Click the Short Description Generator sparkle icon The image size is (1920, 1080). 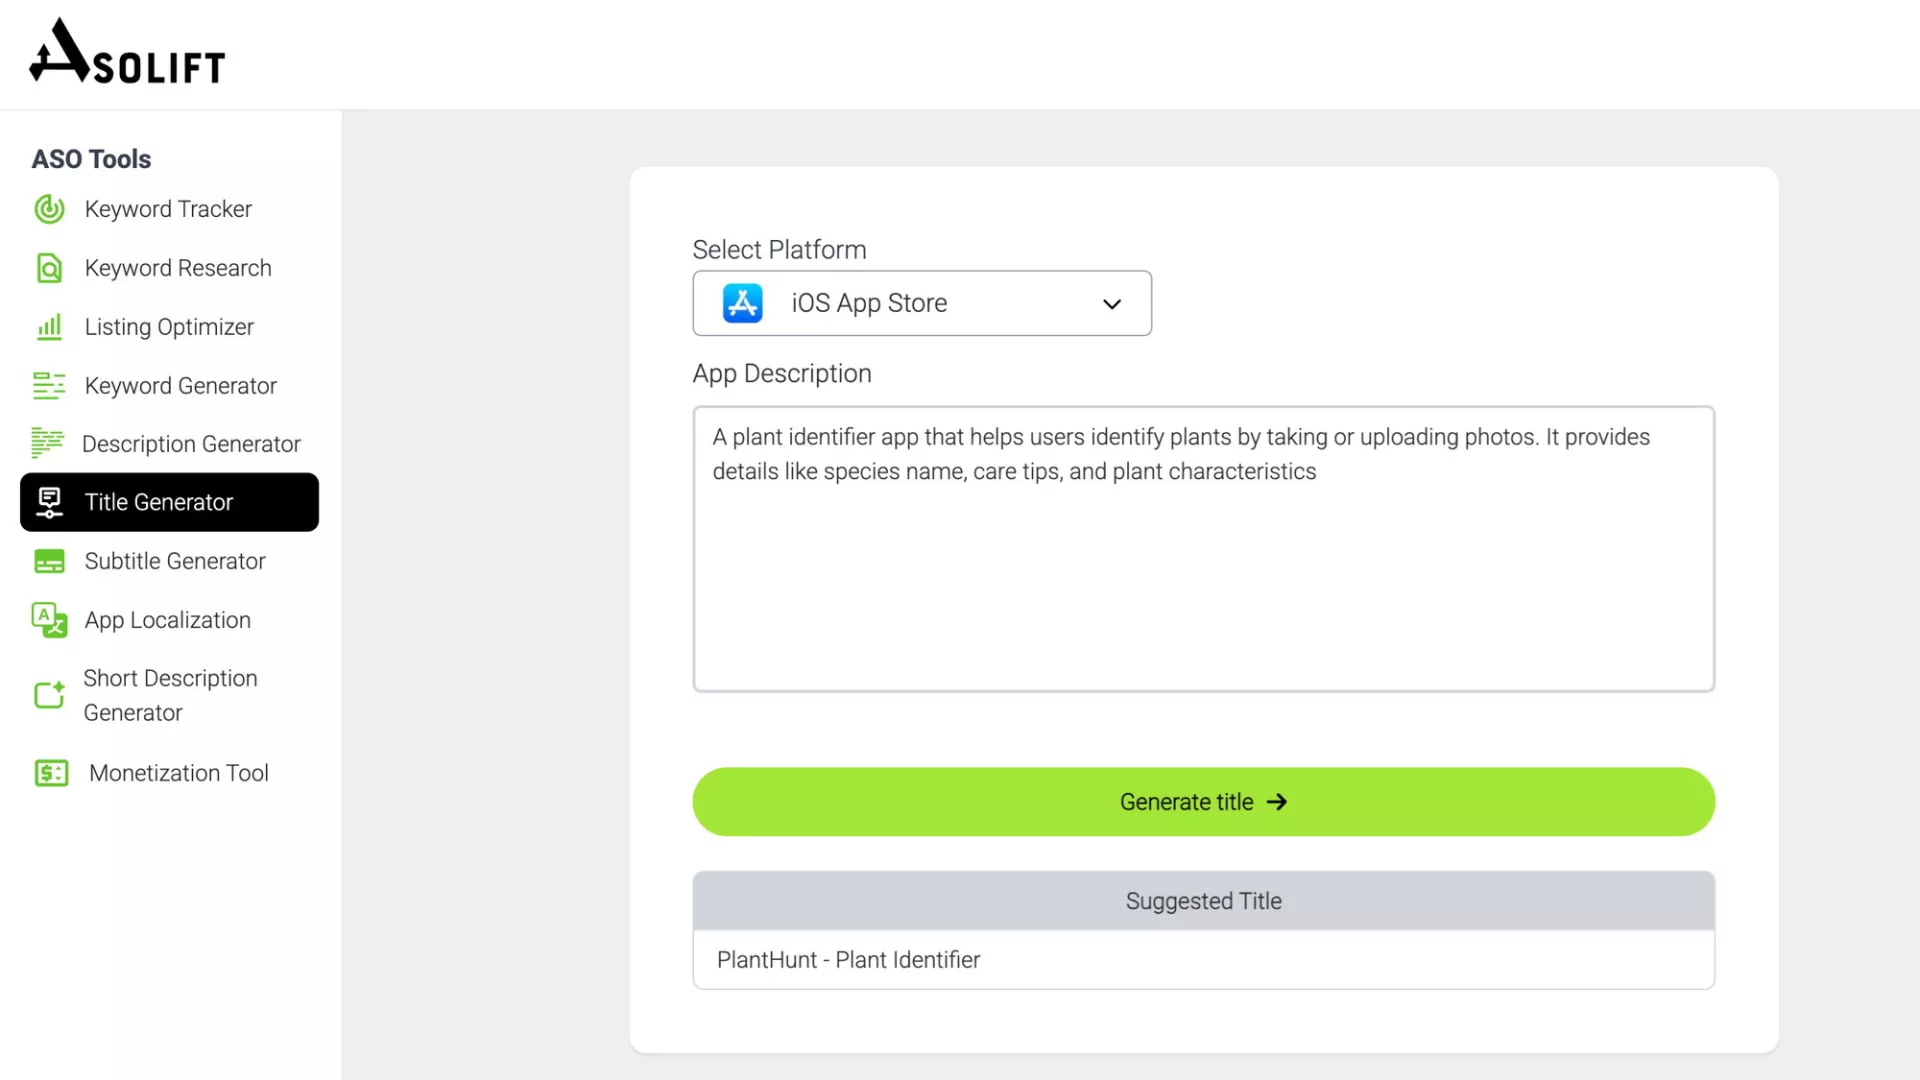coord(49,695)
